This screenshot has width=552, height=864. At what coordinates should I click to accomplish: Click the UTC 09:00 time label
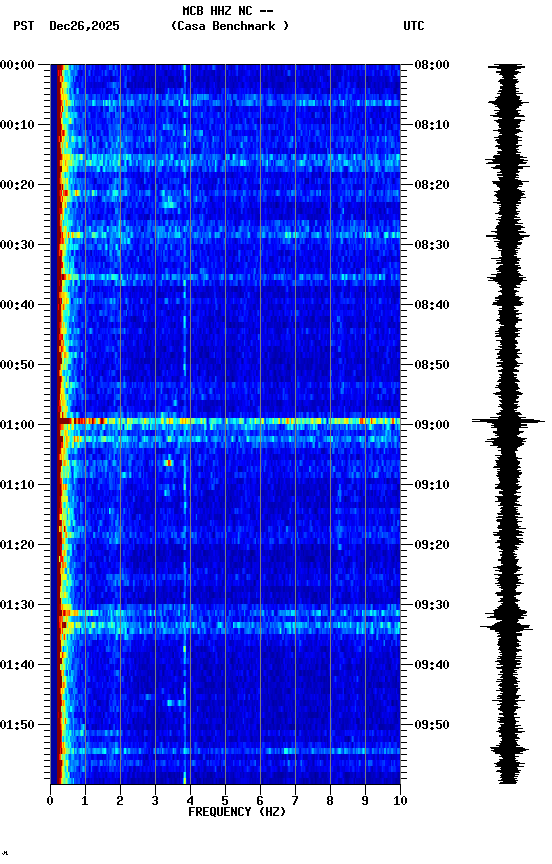[432, 425]
